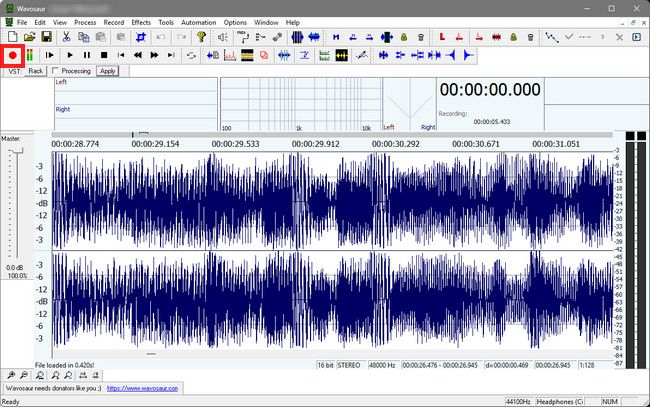The height and width of the screenshot is (407, 650).
Task: Pause playback with the Pause button
Action: (x=87, y=55)
